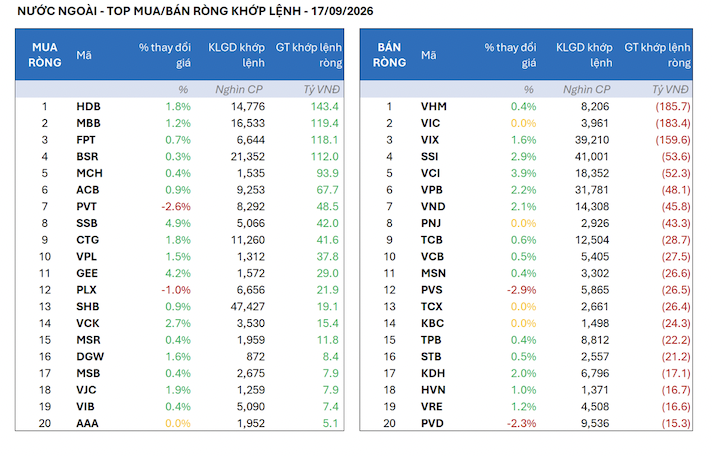Click the PVT ticker
712x456 pixels.
pyautogui.click(x=86, y=207)
